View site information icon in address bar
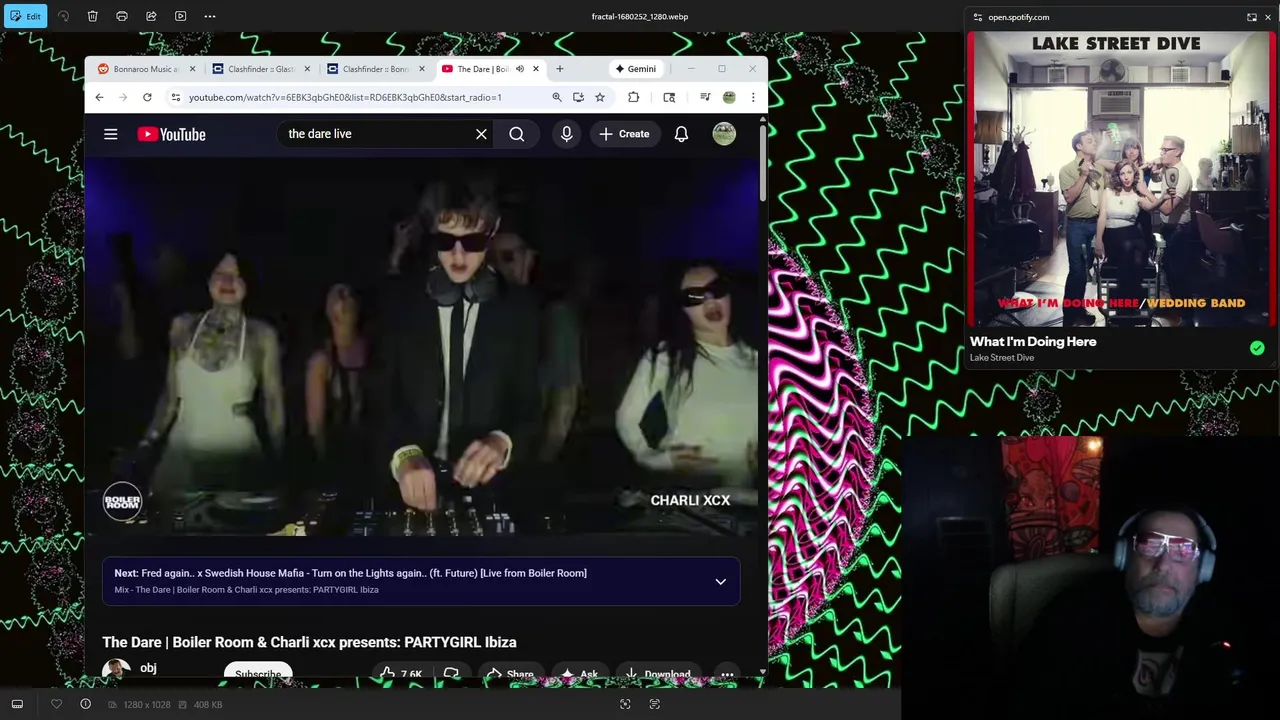The width and height of the screenshot is (1280, 720). 175,97
